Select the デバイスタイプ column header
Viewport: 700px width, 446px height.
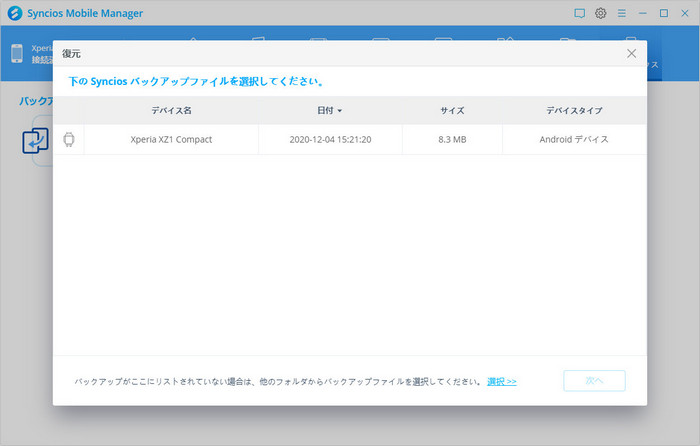click(574, 110)
